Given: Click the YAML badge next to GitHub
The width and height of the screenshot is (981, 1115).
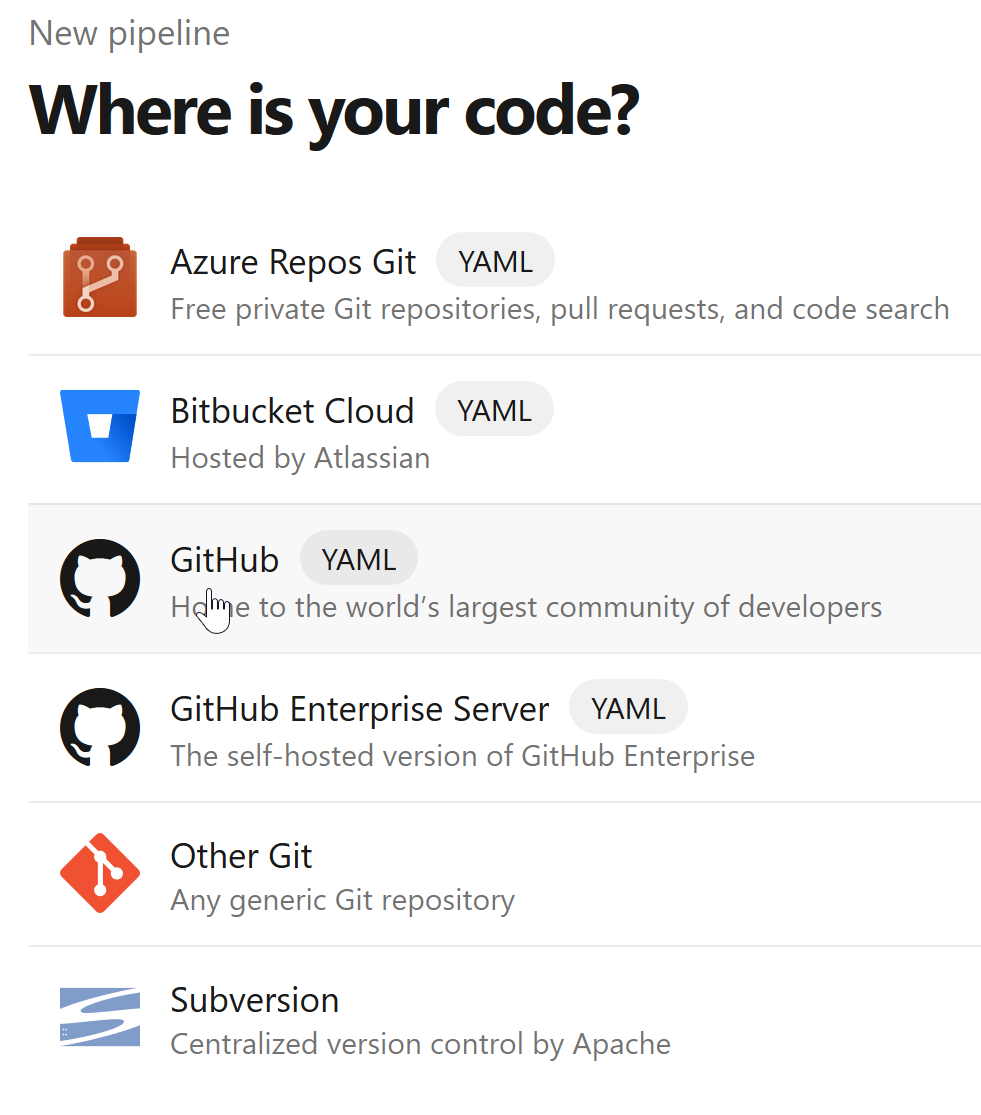Looking at the screenshot, I should click(358, 558).
